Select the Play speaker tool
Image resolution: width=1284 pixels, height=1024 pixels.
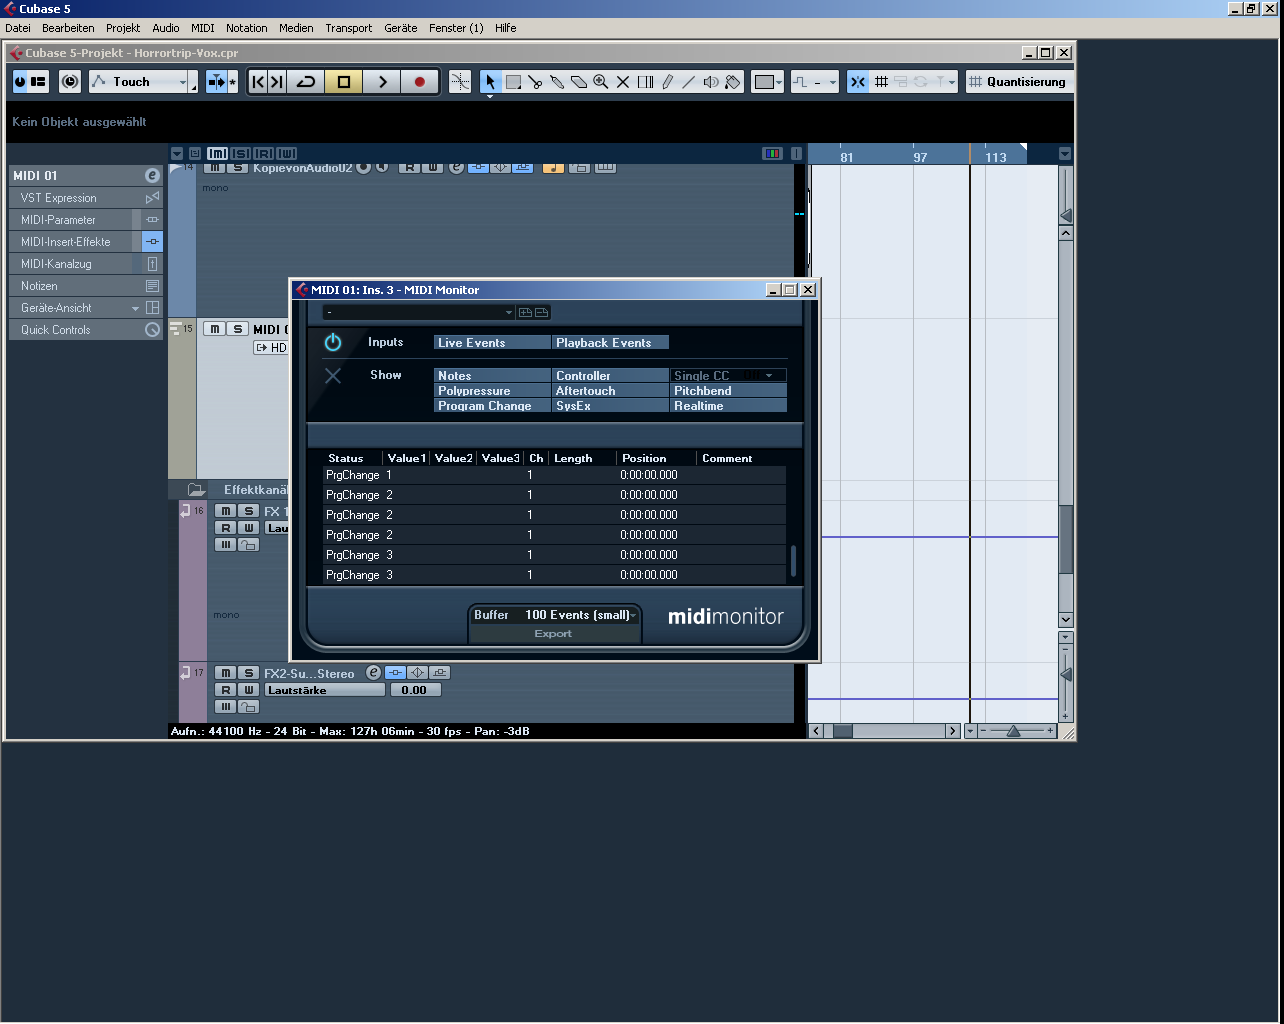click(x=711, y=82)
